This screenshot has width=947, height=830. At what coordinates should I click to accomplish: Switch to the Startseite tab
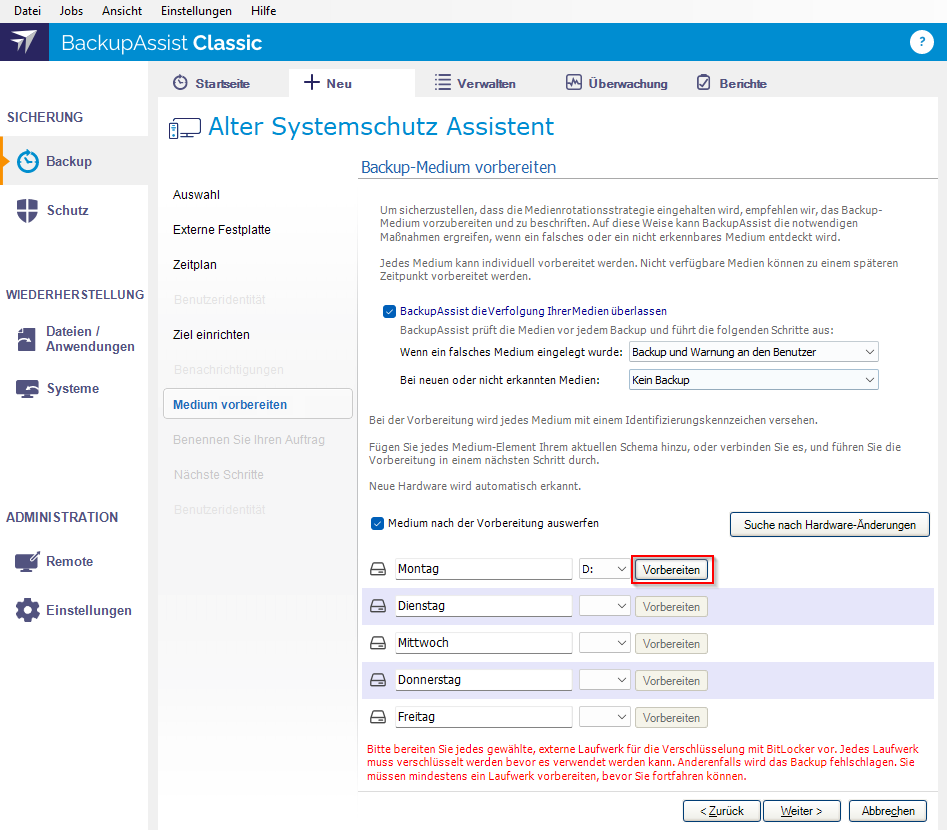[211, 83]
